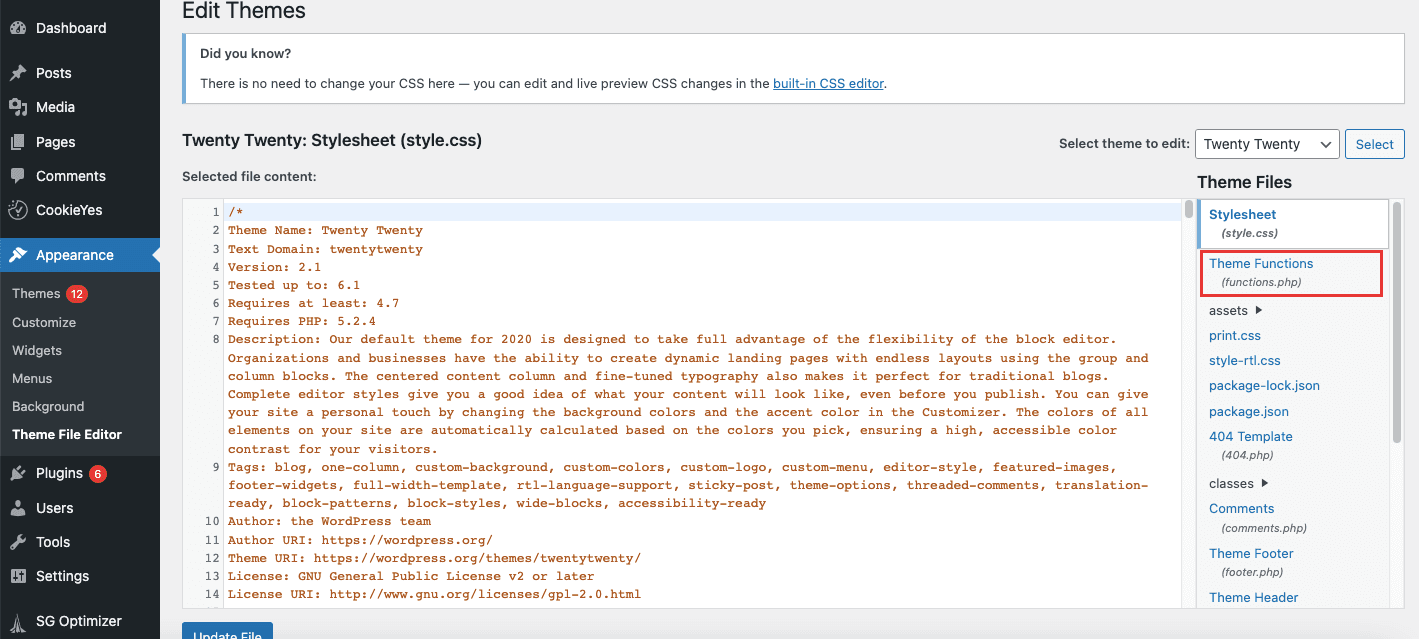Image resolution: width=1419 pixels, height=639 pixels.
Task: Click the Select theme button
Action: click(x=1374, y=144)
